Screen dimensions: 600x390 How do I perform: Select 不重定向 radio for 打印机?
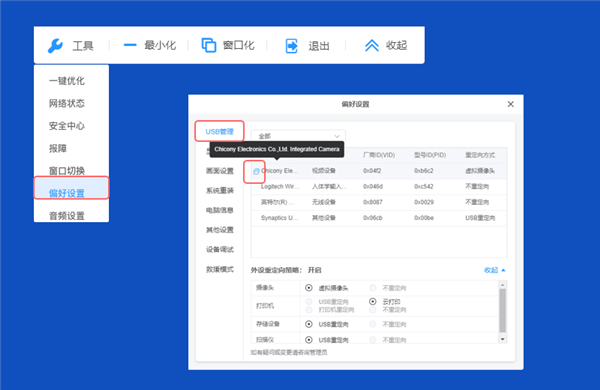pos(372,310)
